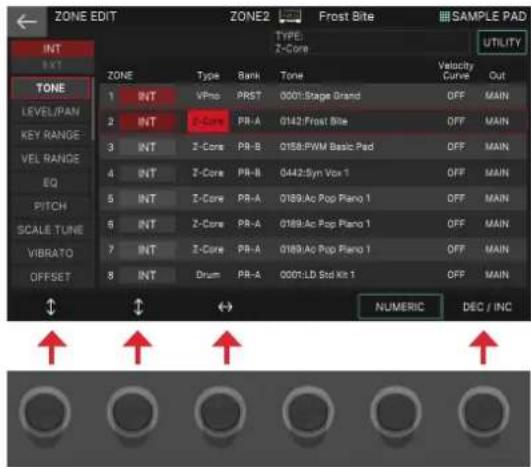Select the VPno type of zone 1
This screenshot has width=531, height=467.
click(x=208, y=96)
